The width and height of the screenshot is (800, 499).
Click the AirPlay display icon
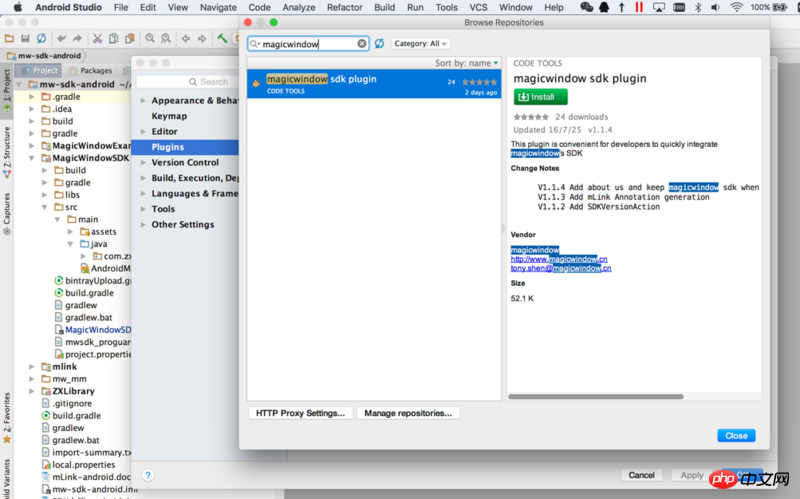[x=659, y=7]
